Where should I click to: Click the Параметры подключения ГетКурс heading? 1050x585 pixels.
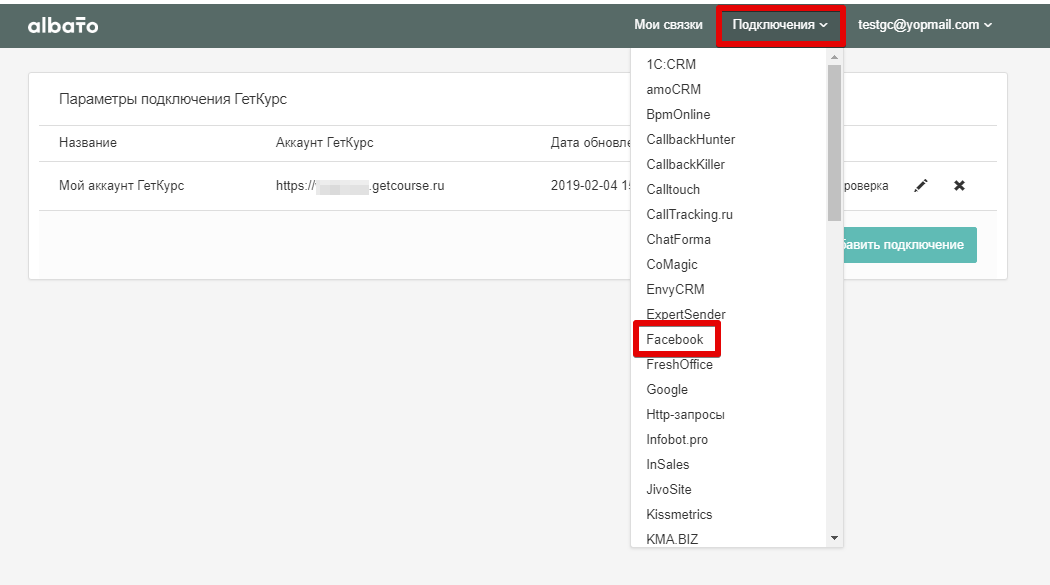coord(173,99)
